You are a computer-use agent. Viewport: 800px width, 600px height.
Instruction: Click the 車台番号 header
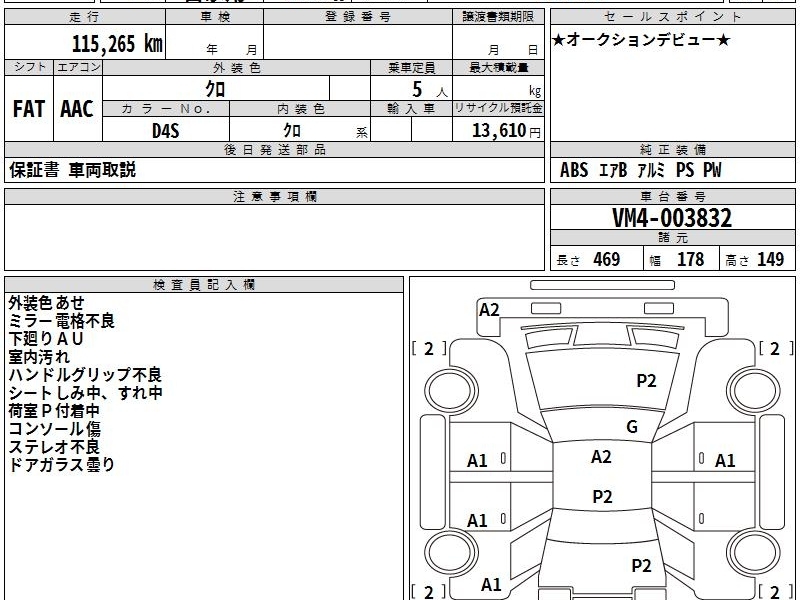click(x=672, y=196)
